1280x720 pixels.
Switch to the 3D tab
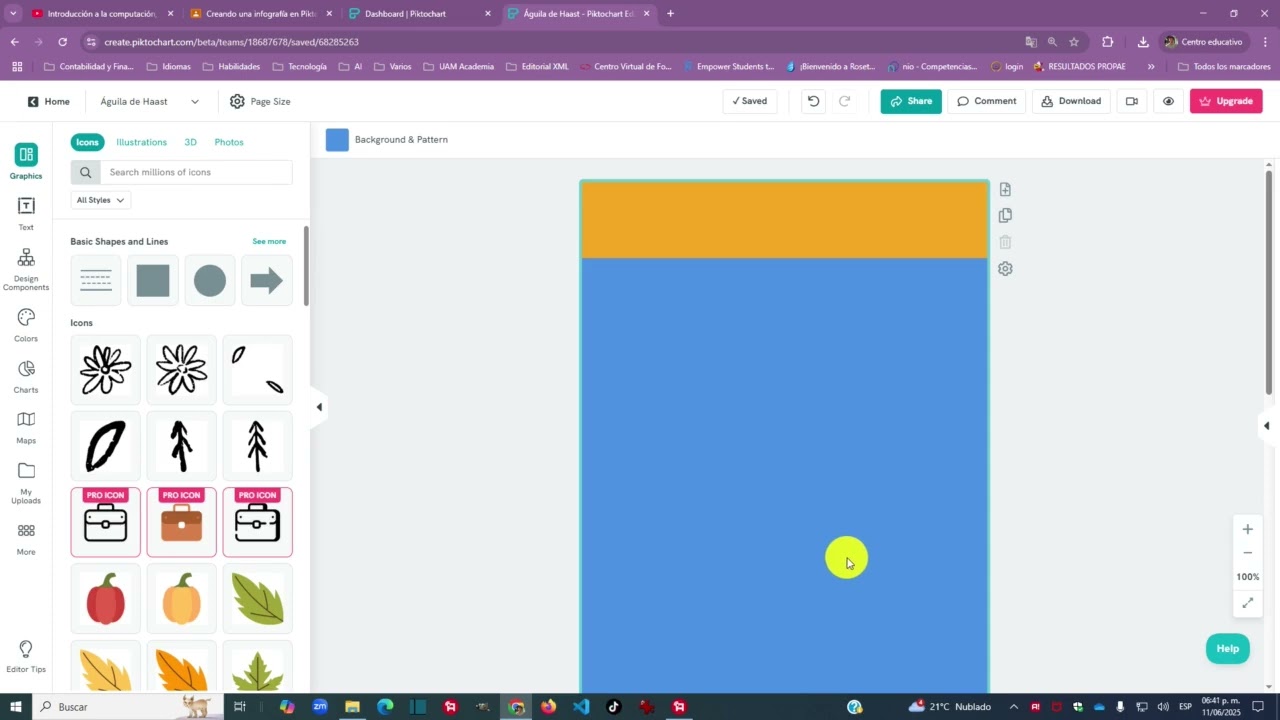[190, 142]
